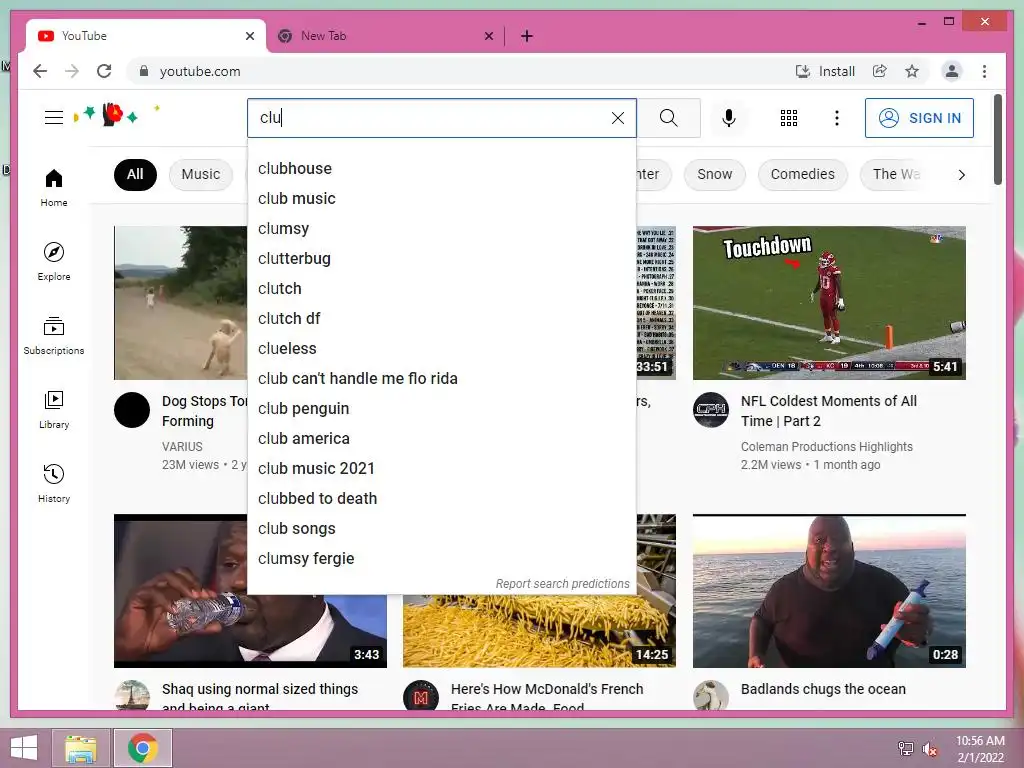1024x768 pixels.
Task: Go to Home in sidebar
Action: [54, 187]
